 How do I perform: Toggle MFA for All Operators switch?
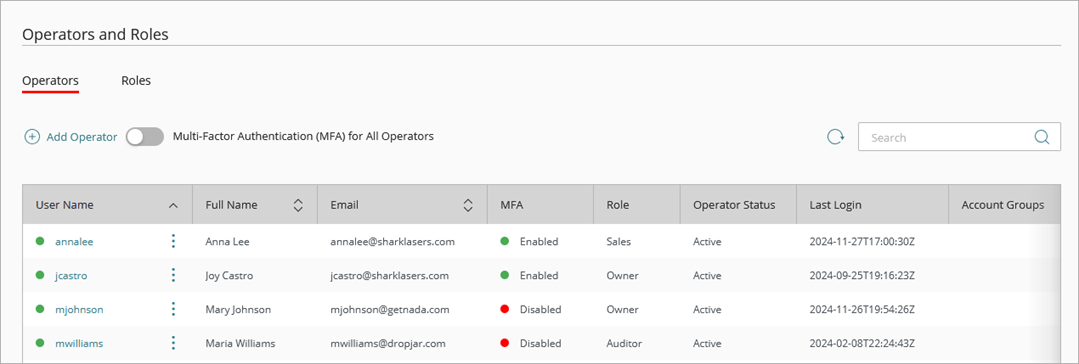point(145,137)
